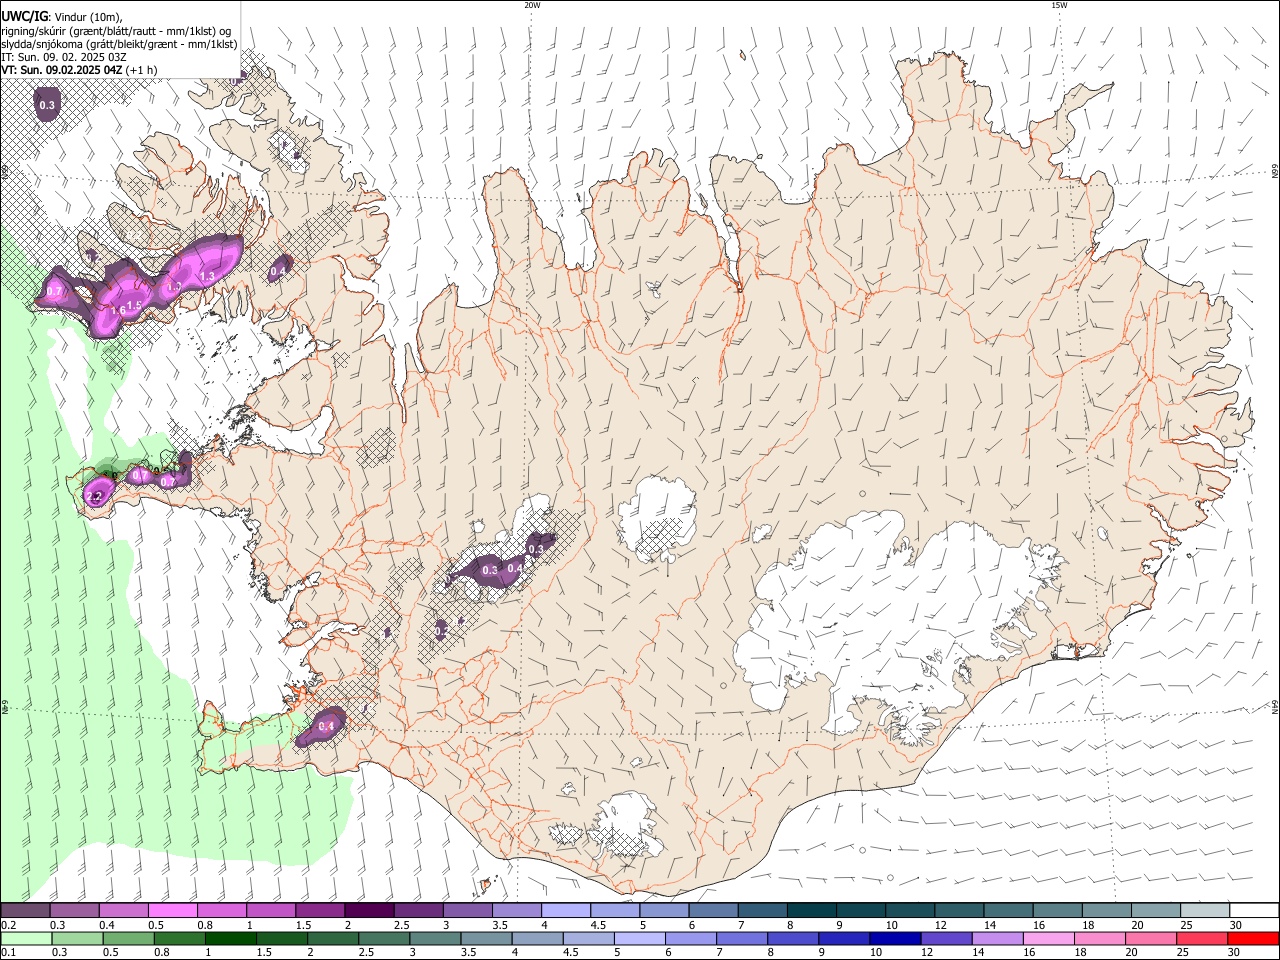Click the "0.1" legend value label
This screenshot has width=1280, height=960.
tap(8, 953)
